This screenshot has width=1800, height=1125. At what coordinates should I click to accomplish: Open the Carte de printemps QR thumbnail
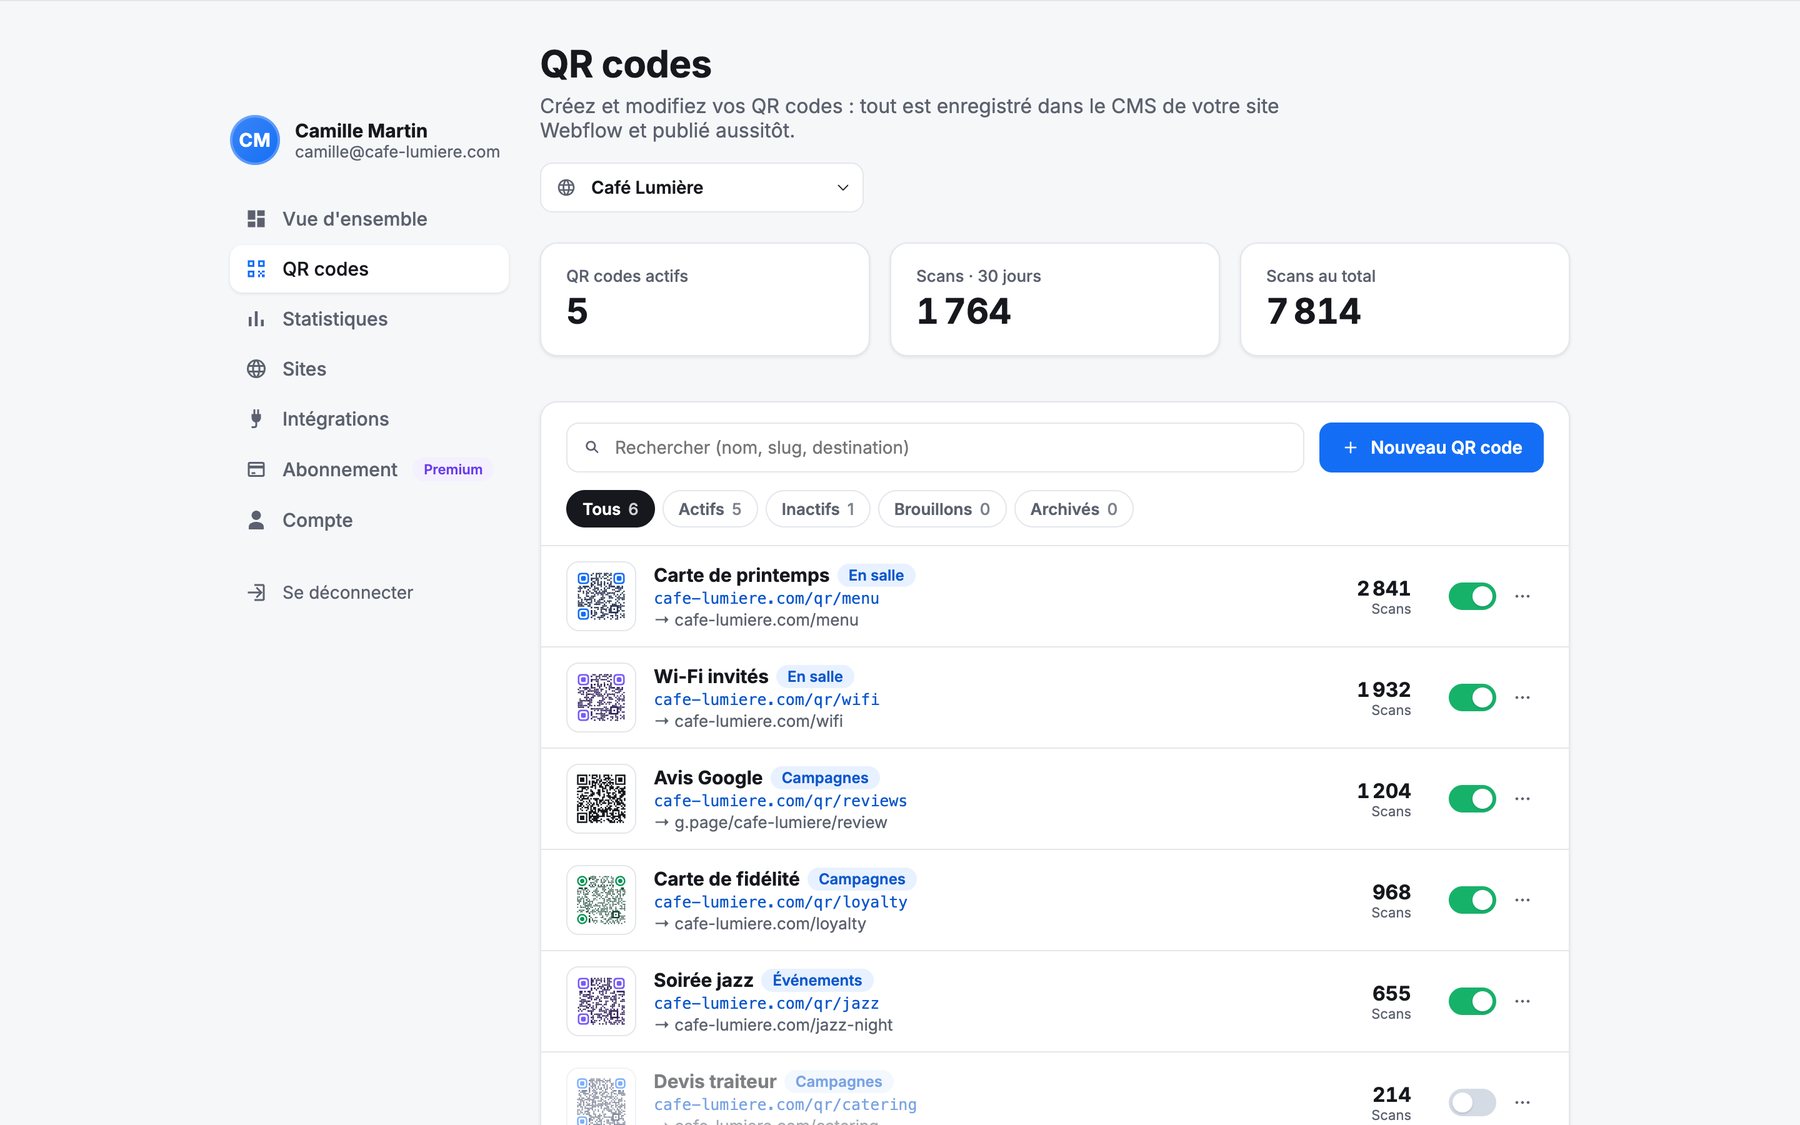point(601,596)
